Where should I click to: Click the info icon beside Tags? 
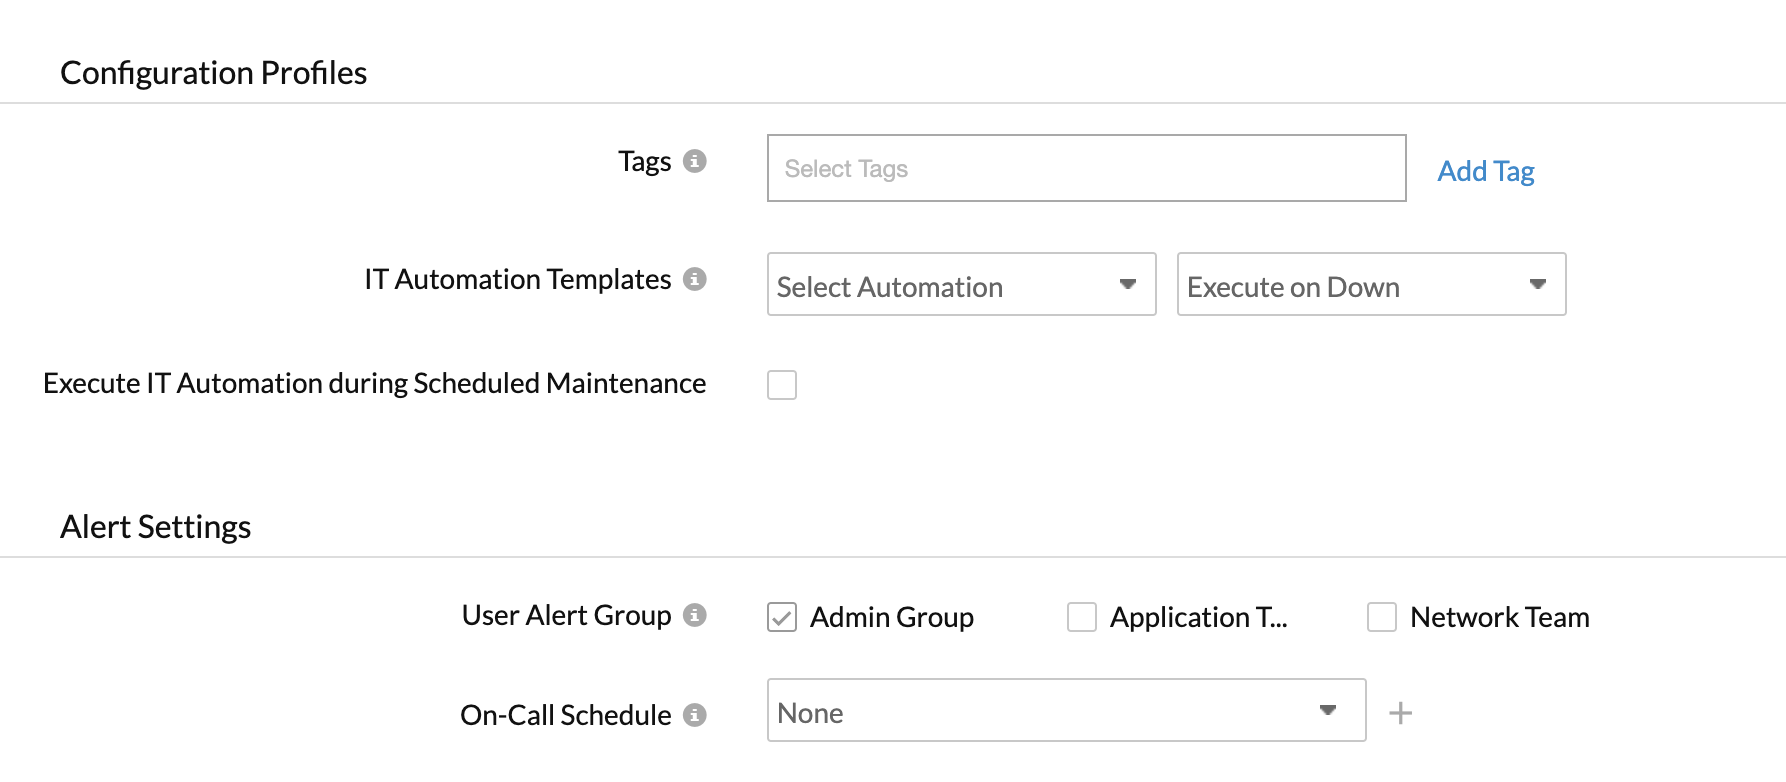[x=694, y=161]
